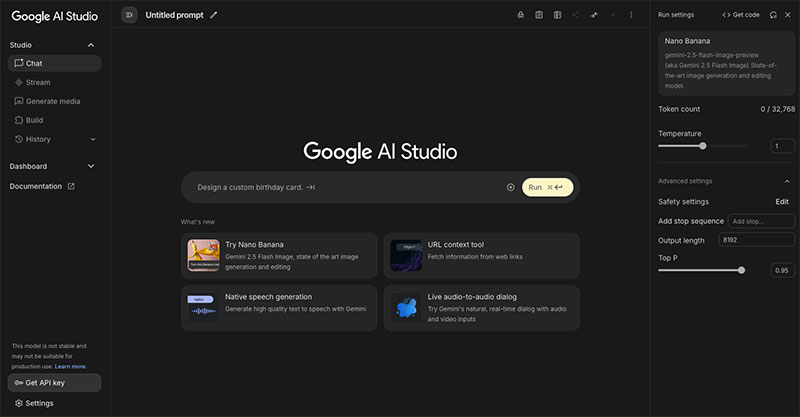This screenshot has width=800, height=417.
Task: Click the What's new label
Action: (x=198, y=222)
